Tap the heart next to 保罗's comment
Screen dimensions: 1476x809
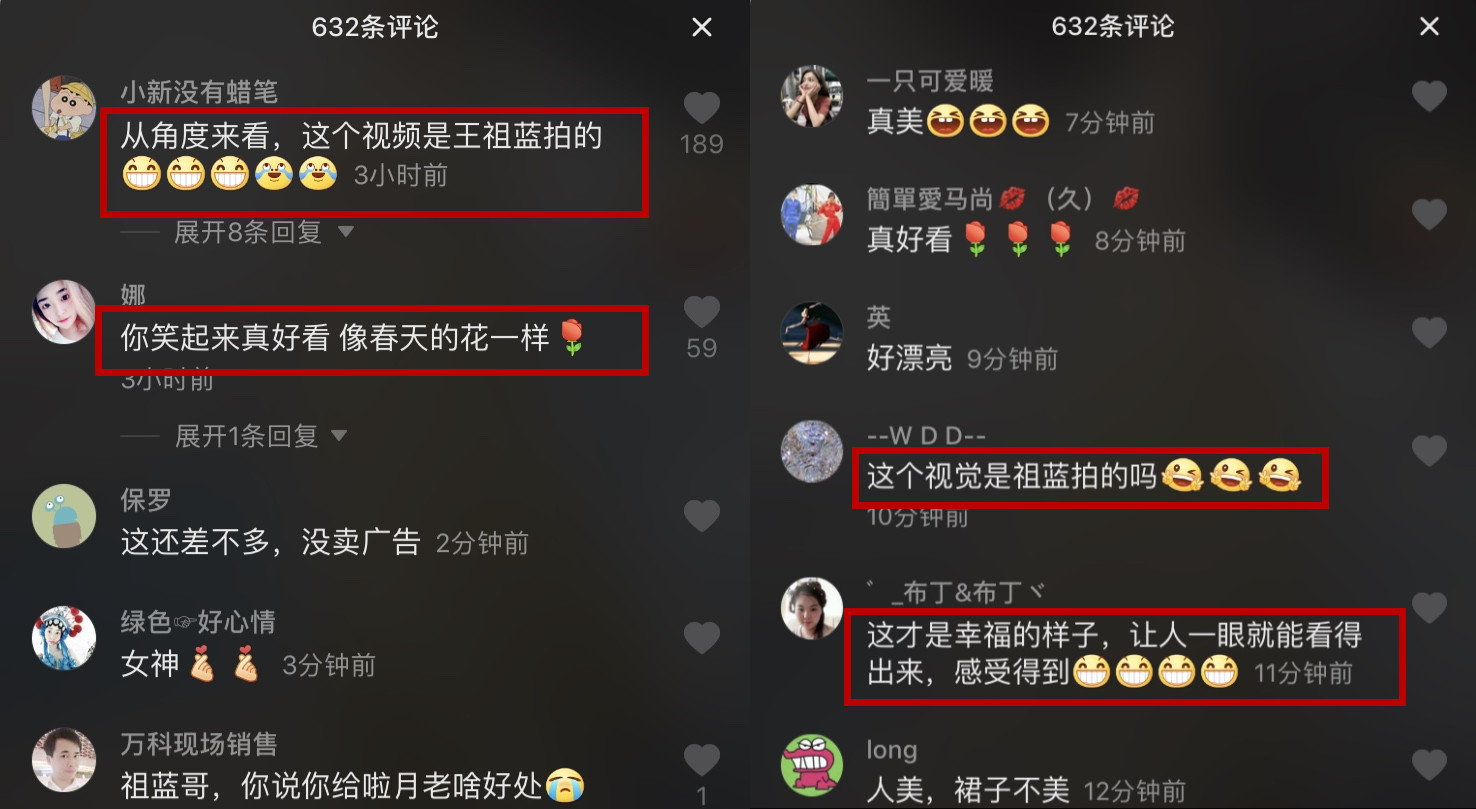(701, 516)
